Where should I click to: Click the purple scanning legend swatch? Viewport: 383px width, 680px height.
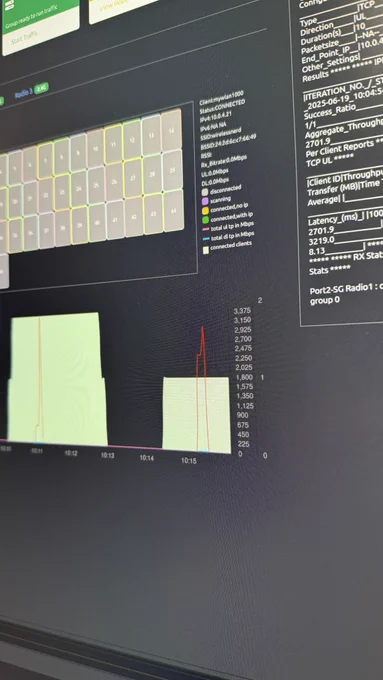point(205,202)
